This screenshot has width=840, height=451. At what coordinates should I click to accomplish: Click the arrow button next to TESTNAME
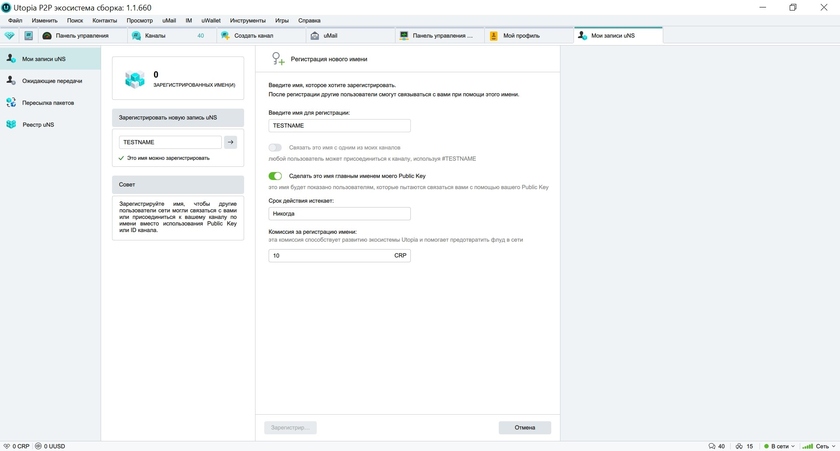pos(230,142)
